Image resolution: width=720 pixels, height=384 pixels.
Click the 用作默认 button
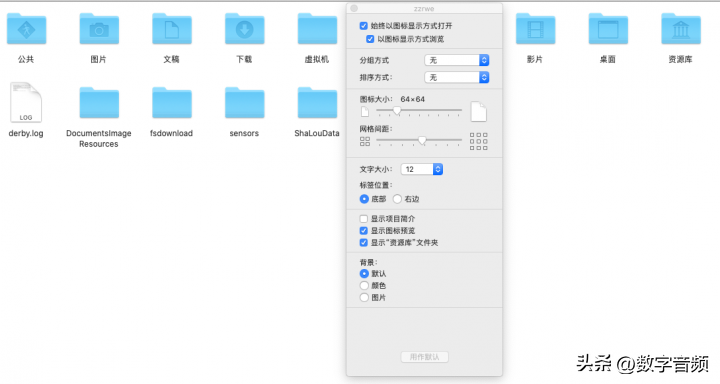pos(424,357)
